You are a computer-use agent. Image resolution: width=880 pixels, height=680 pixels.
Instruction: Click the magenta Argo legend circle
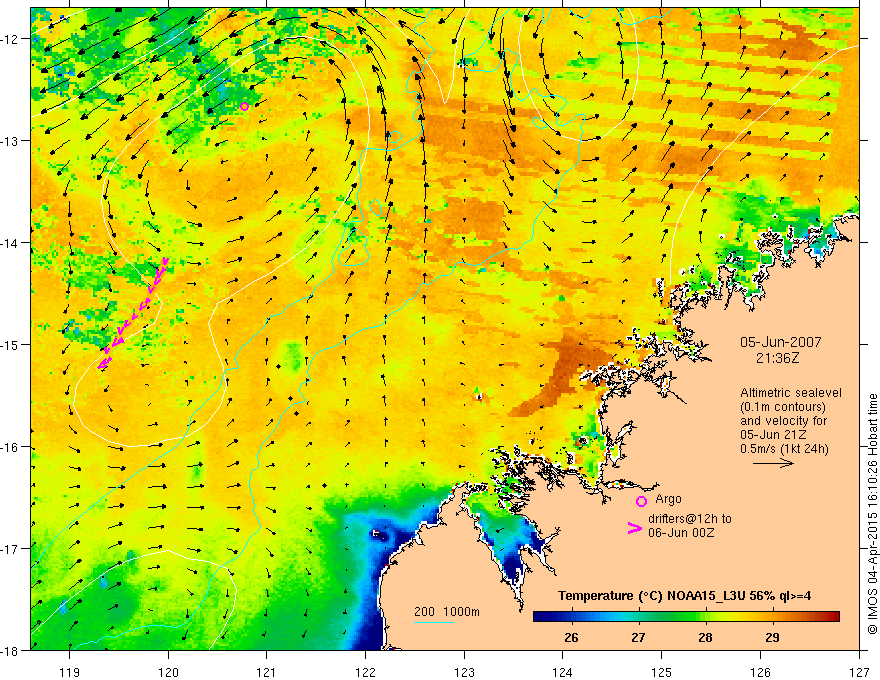641,501
